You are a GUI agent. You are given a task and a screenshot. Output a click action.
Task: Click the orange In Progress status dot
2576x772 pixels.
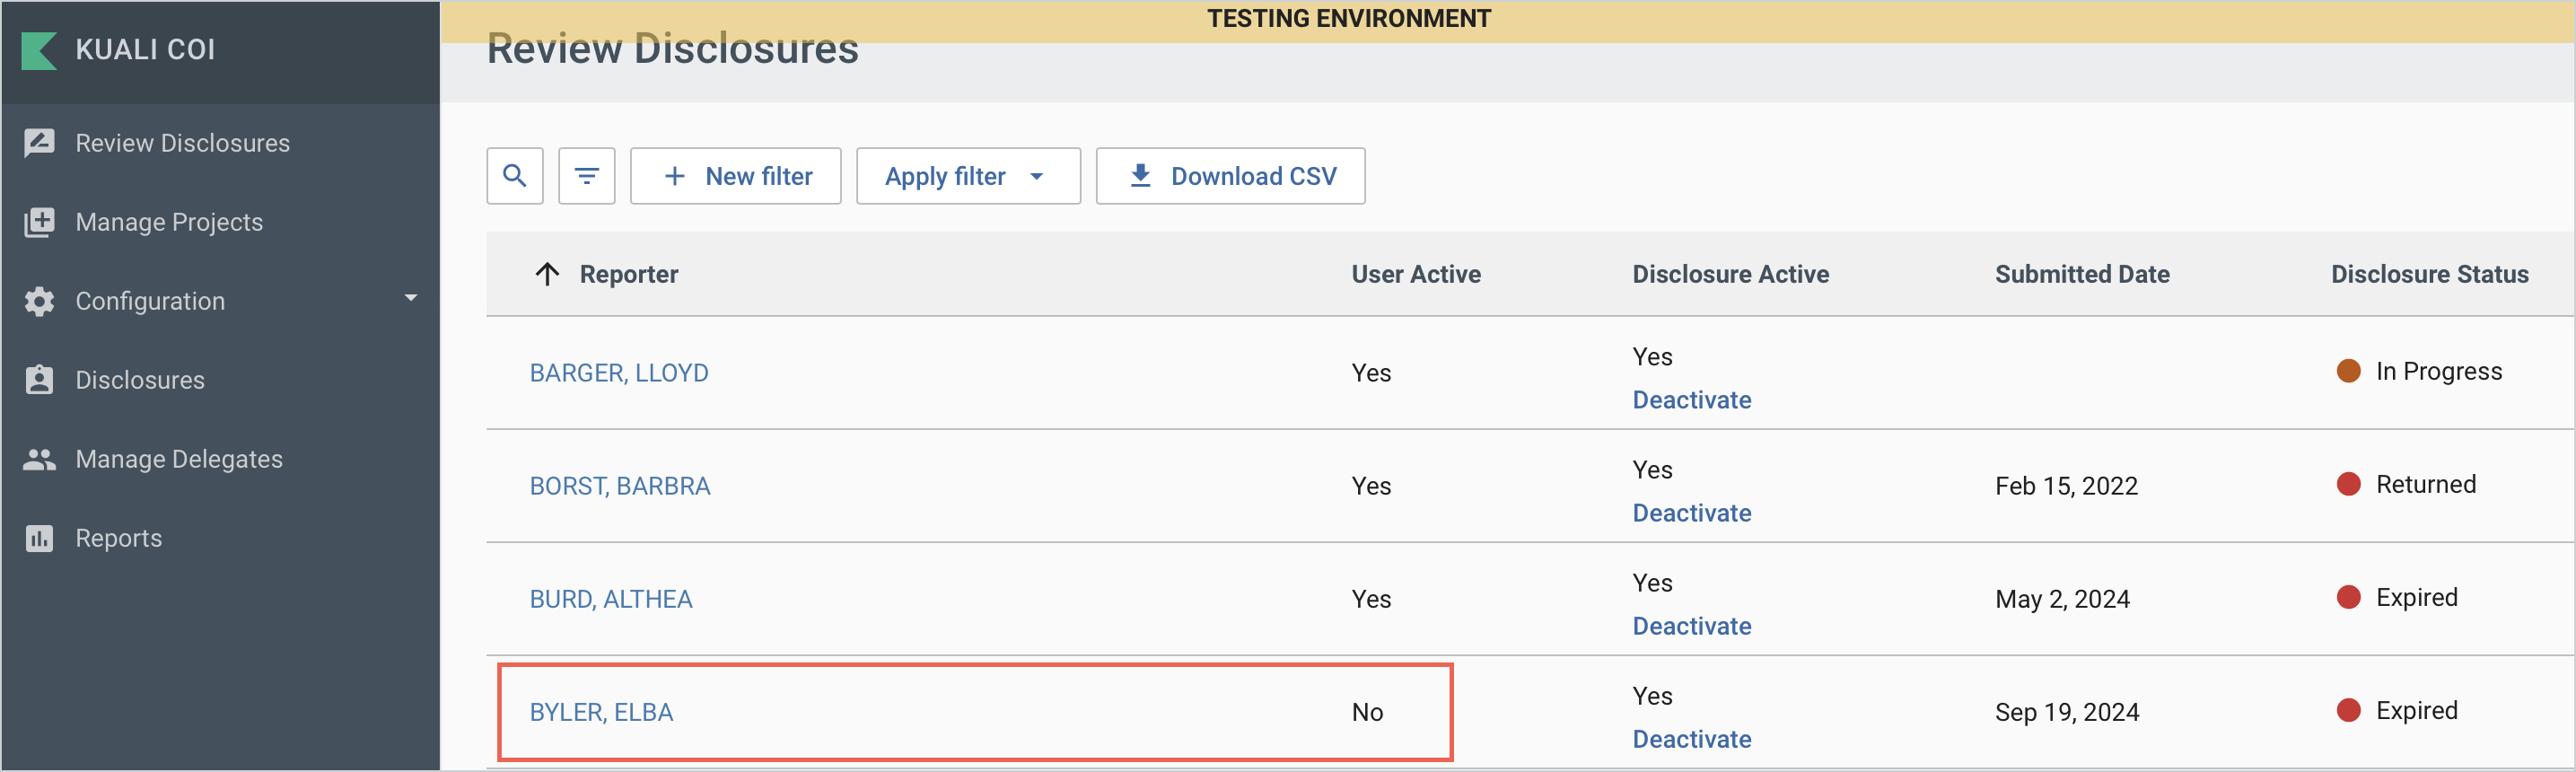click(x=2348, y=371)
